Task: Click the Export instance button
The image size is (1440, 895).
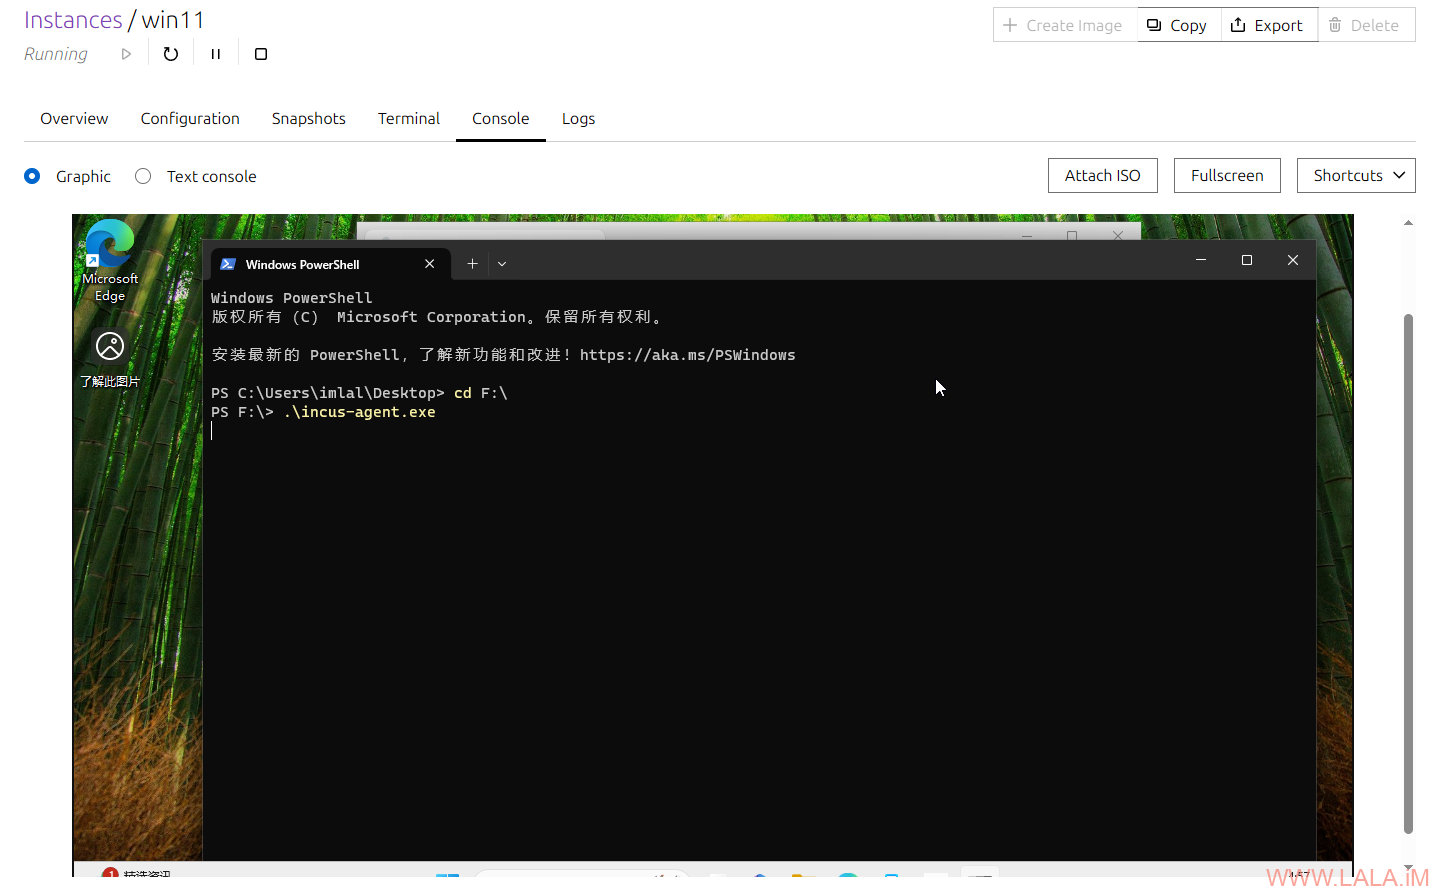Action: click(1267, 25)
